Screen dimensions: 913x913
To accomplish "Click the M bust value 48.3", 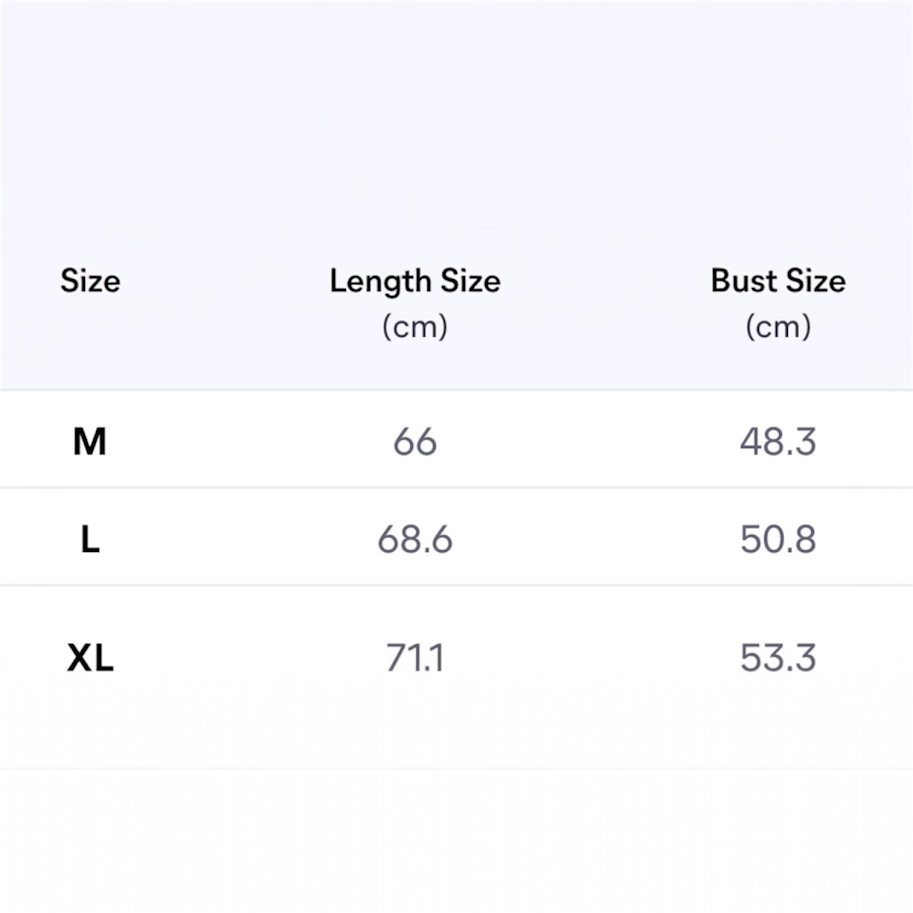I will [778, 441].
